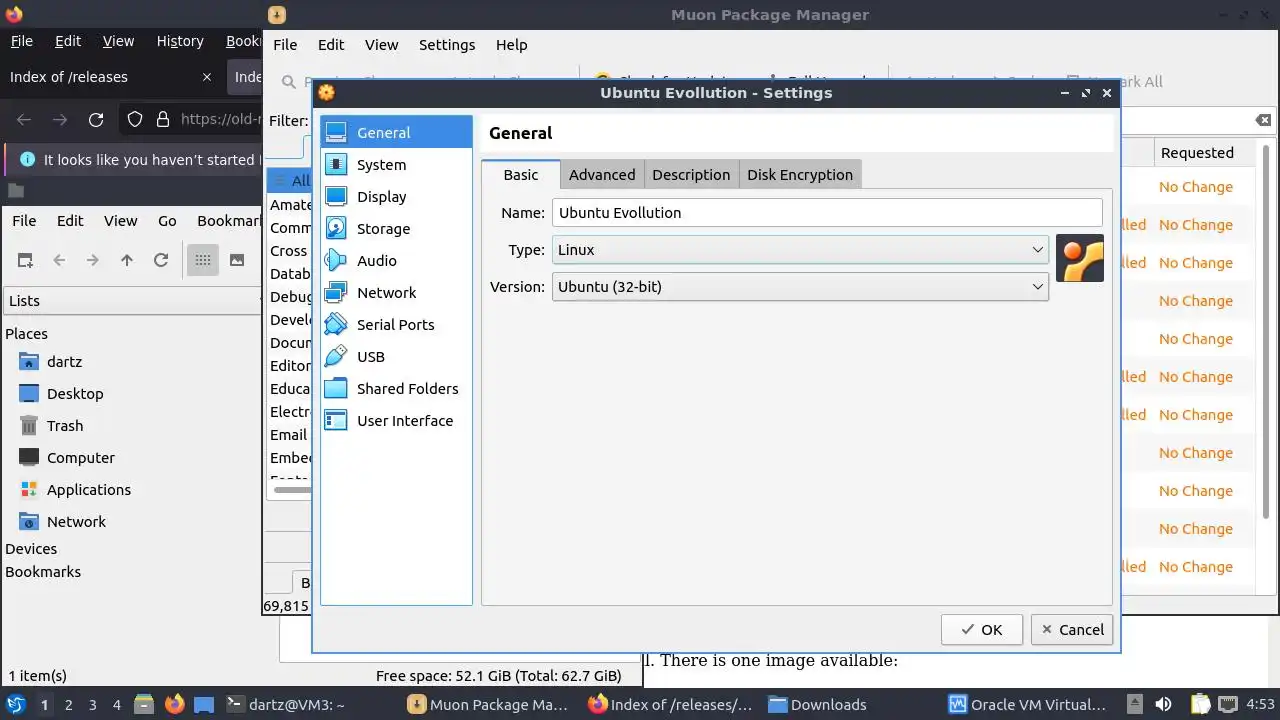Click the Muon filter clear icon
This screenshot has width=1280, height=720.
[1264, 120]
